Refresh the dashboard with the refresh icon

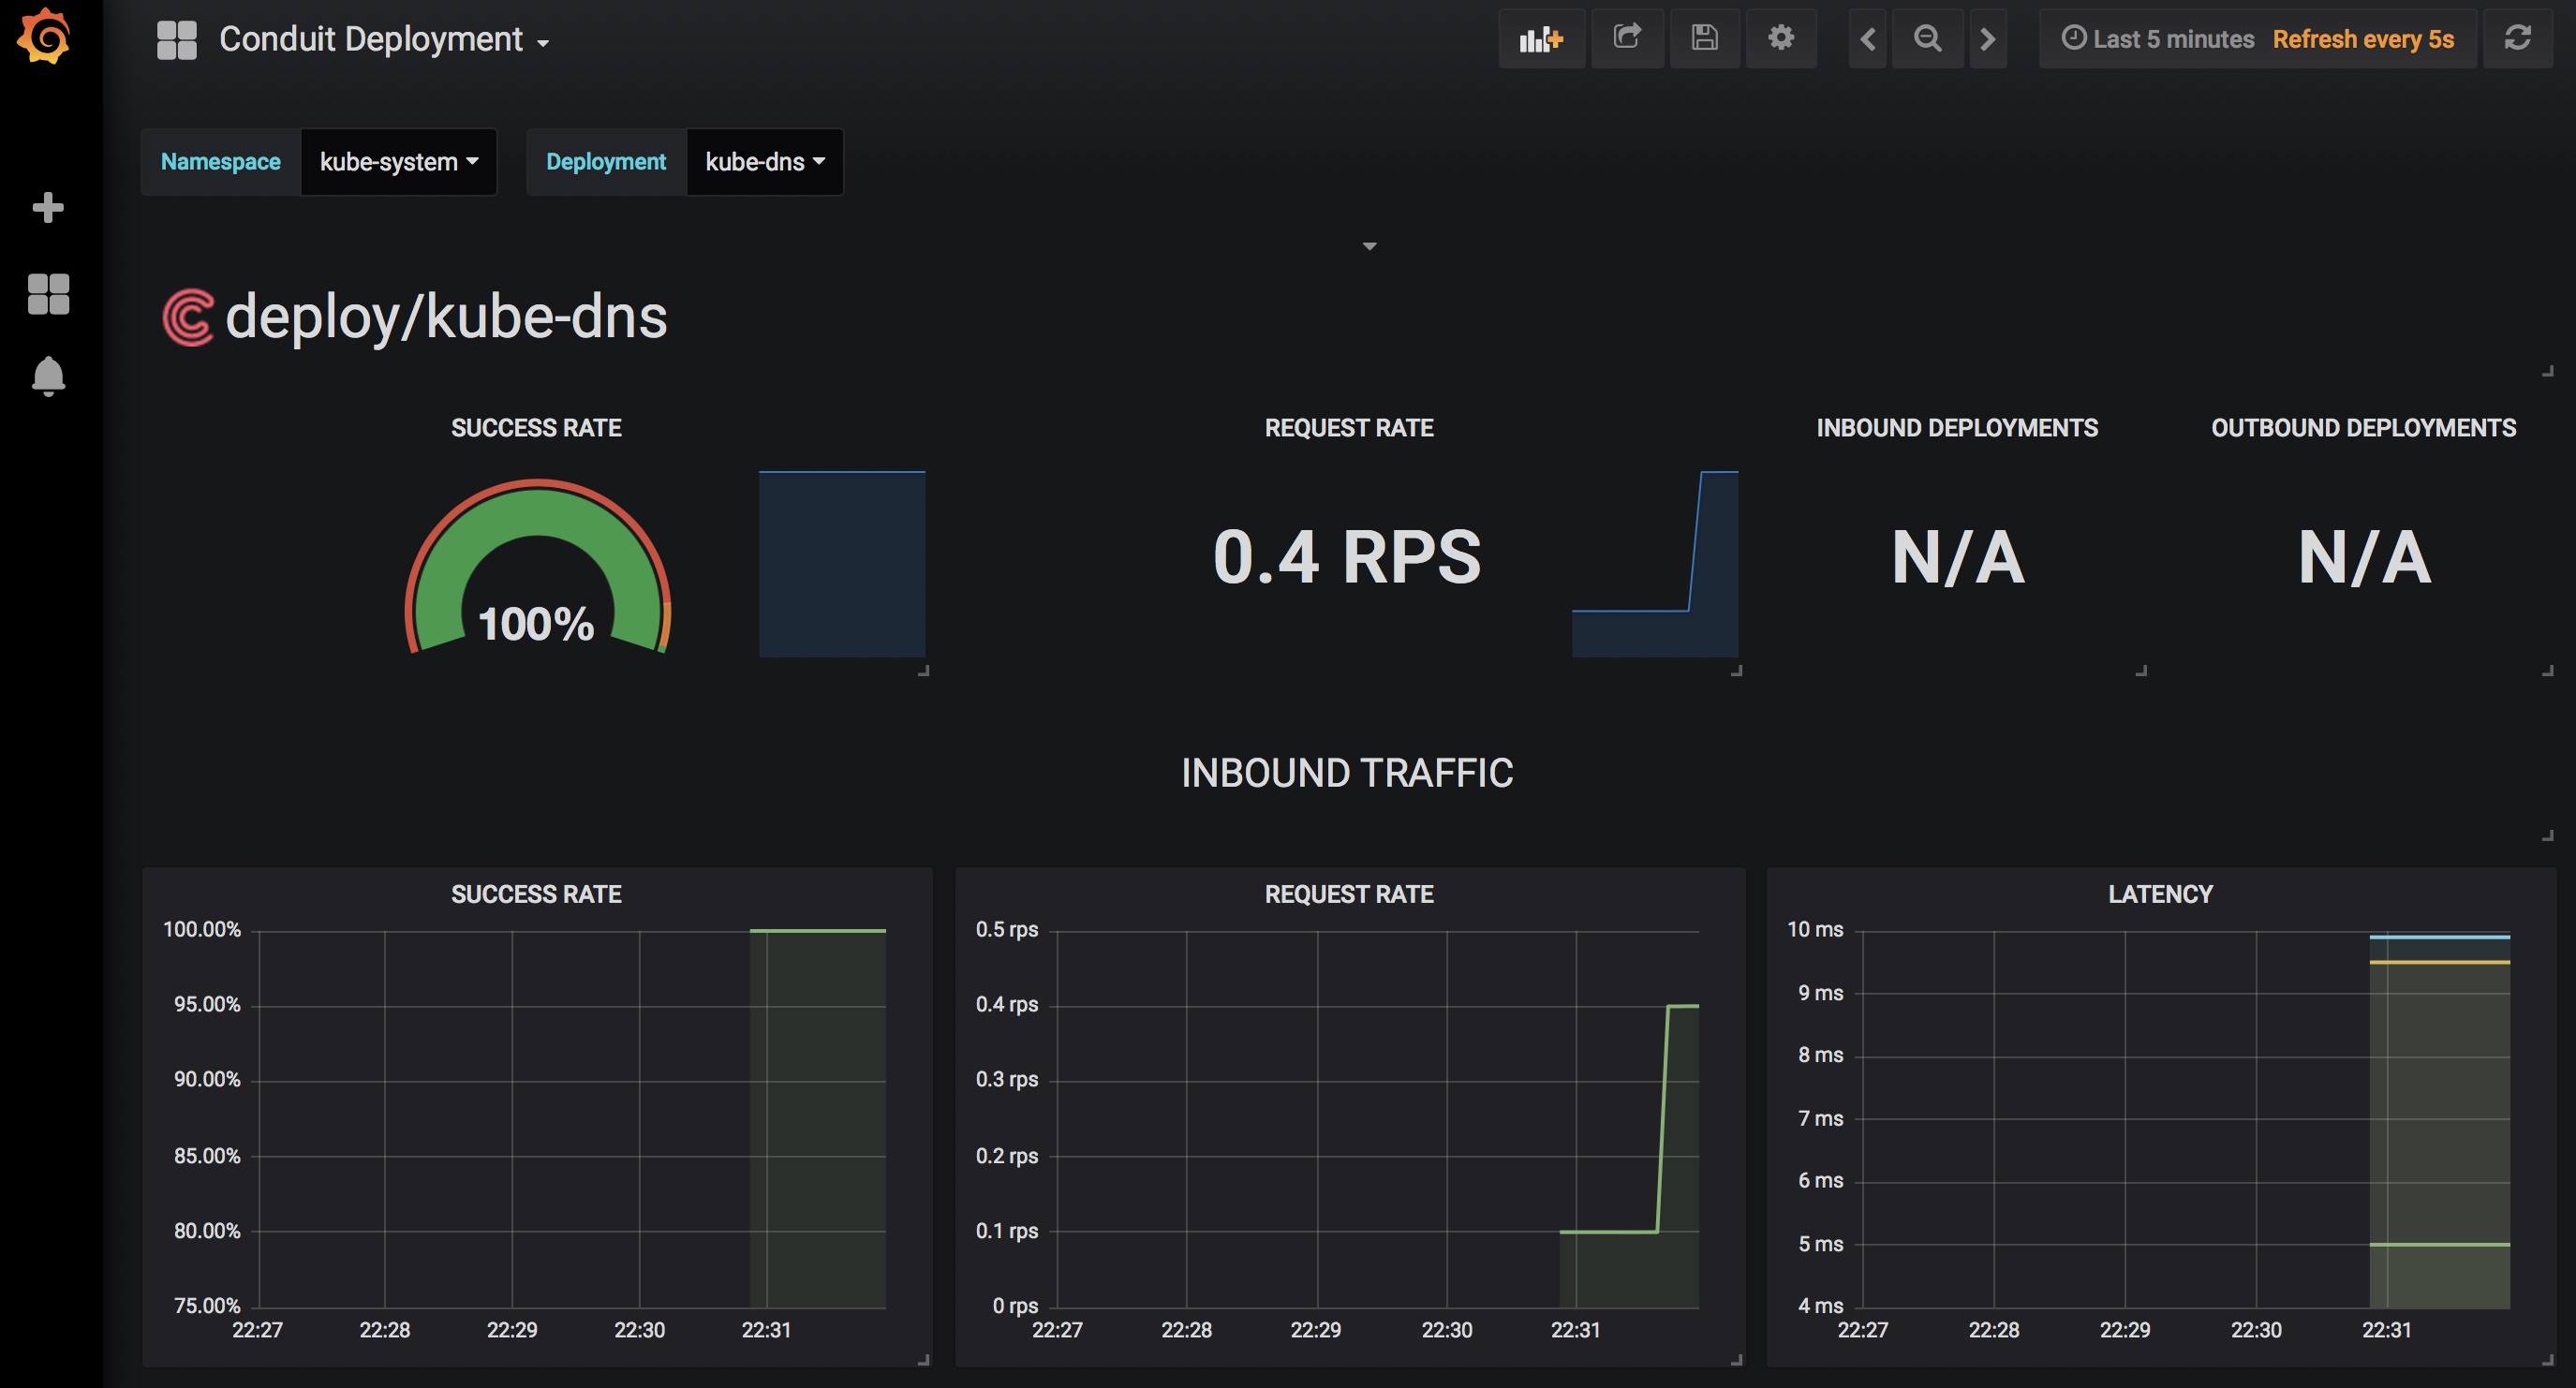tap(2517, 38)
